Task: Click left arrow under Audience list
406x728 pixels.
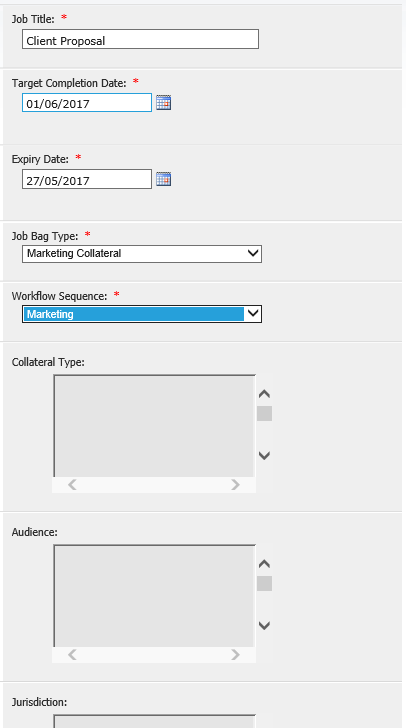Action: [72, 655]
